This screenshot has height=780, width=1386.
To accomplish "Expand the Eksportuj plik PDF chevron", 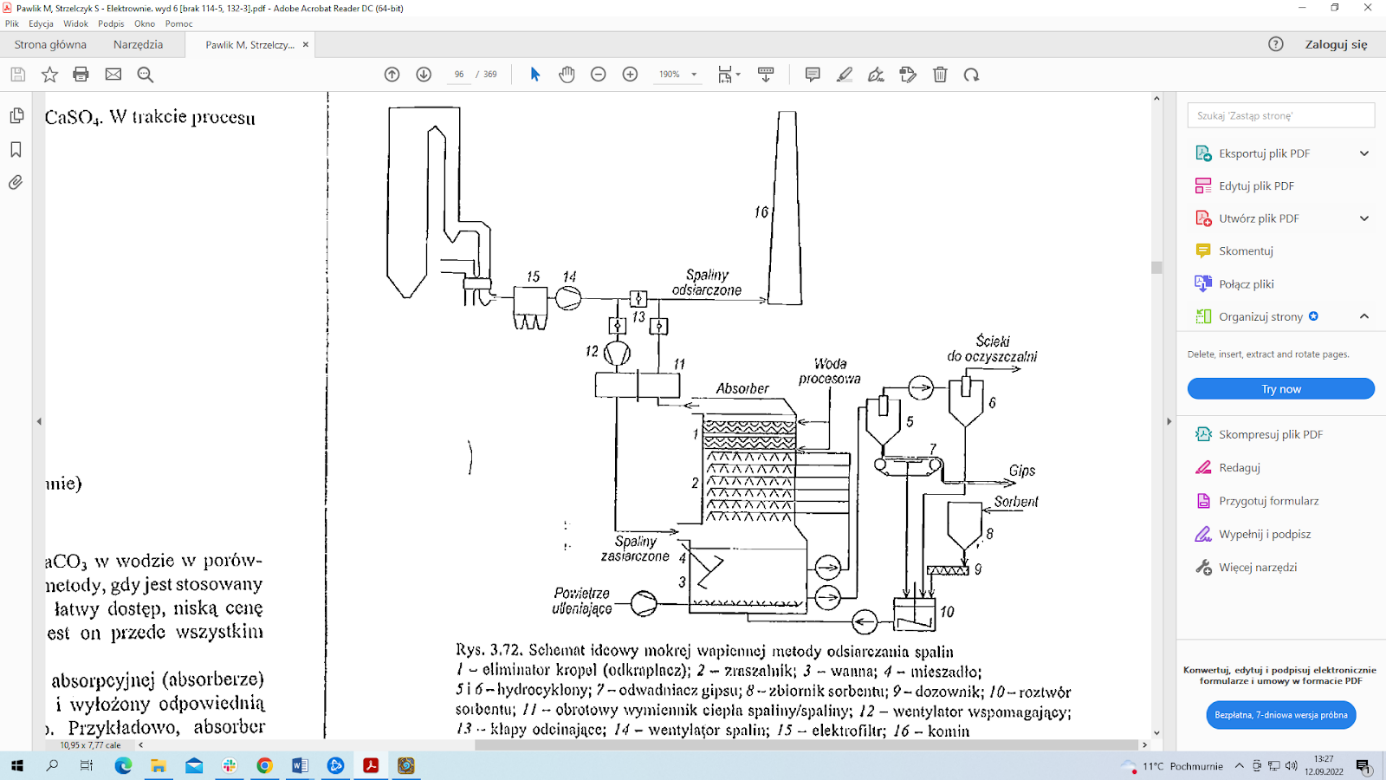I will click(1364, 153).
